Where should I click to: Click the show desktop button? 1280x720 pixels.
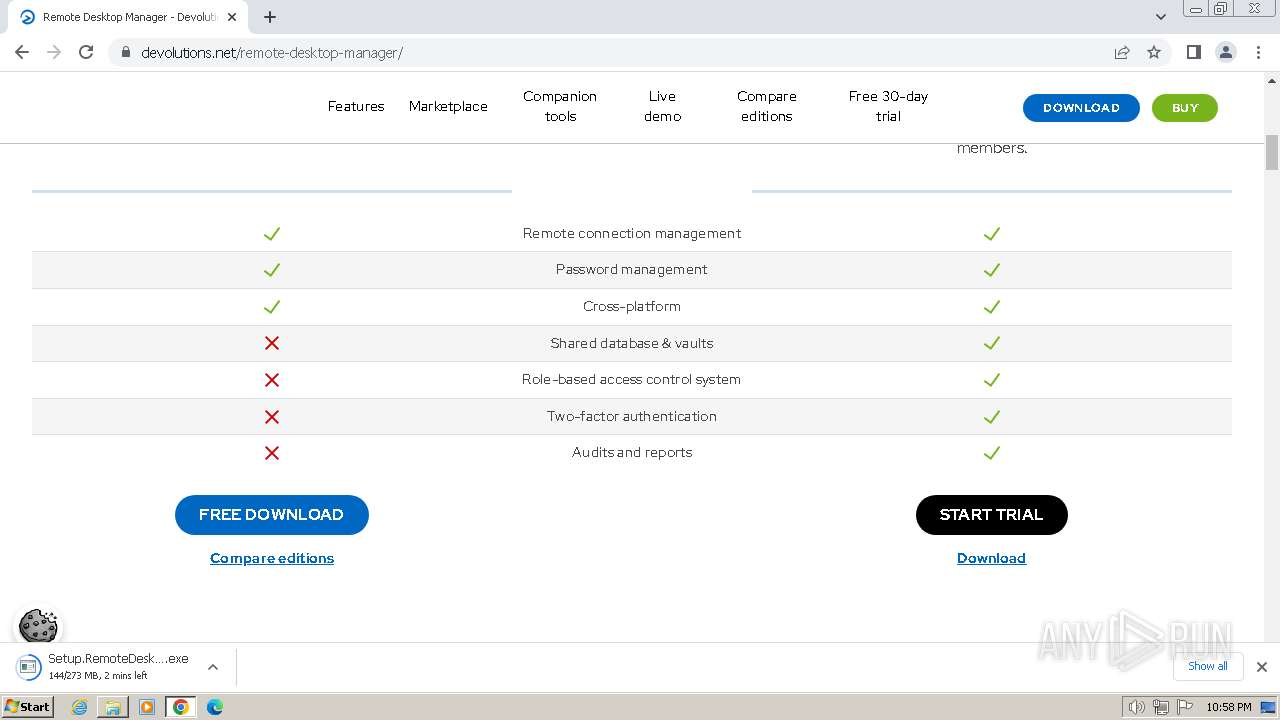[x=1269, y=707]
